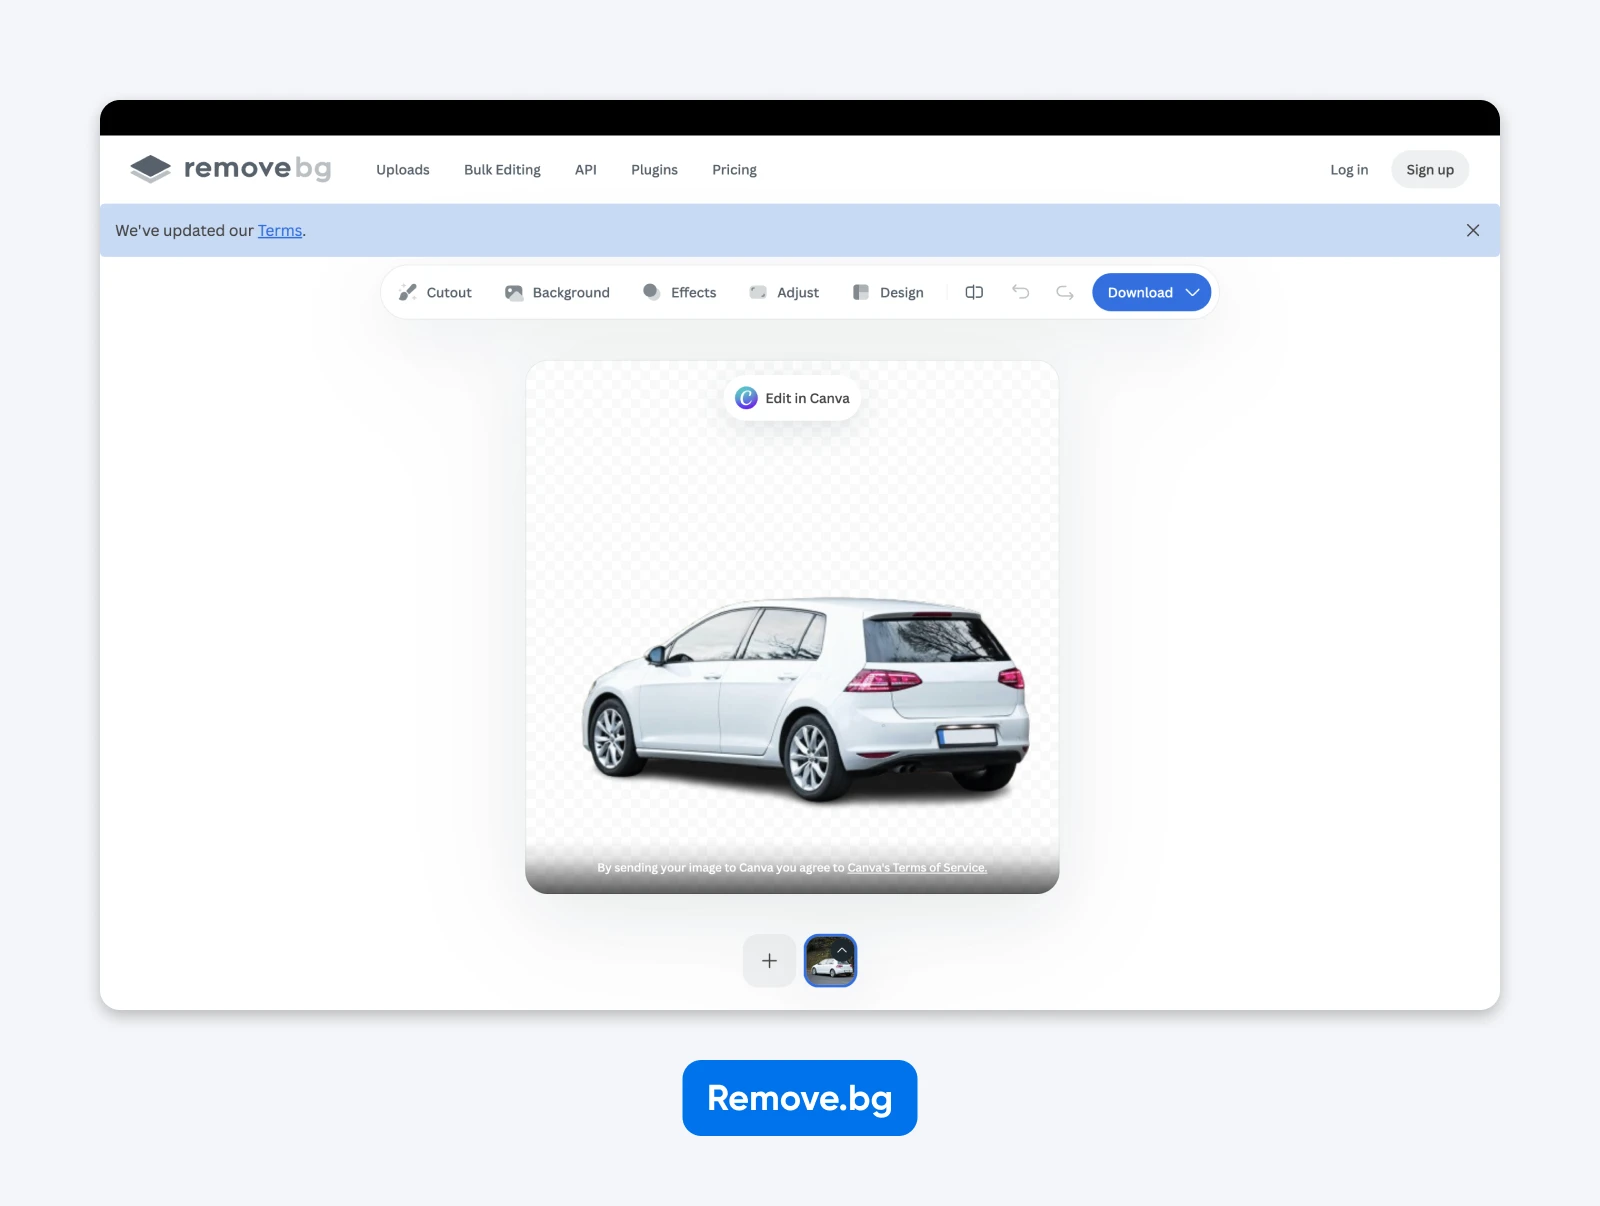Open Canva's Terms of Service link

[916, 867]
